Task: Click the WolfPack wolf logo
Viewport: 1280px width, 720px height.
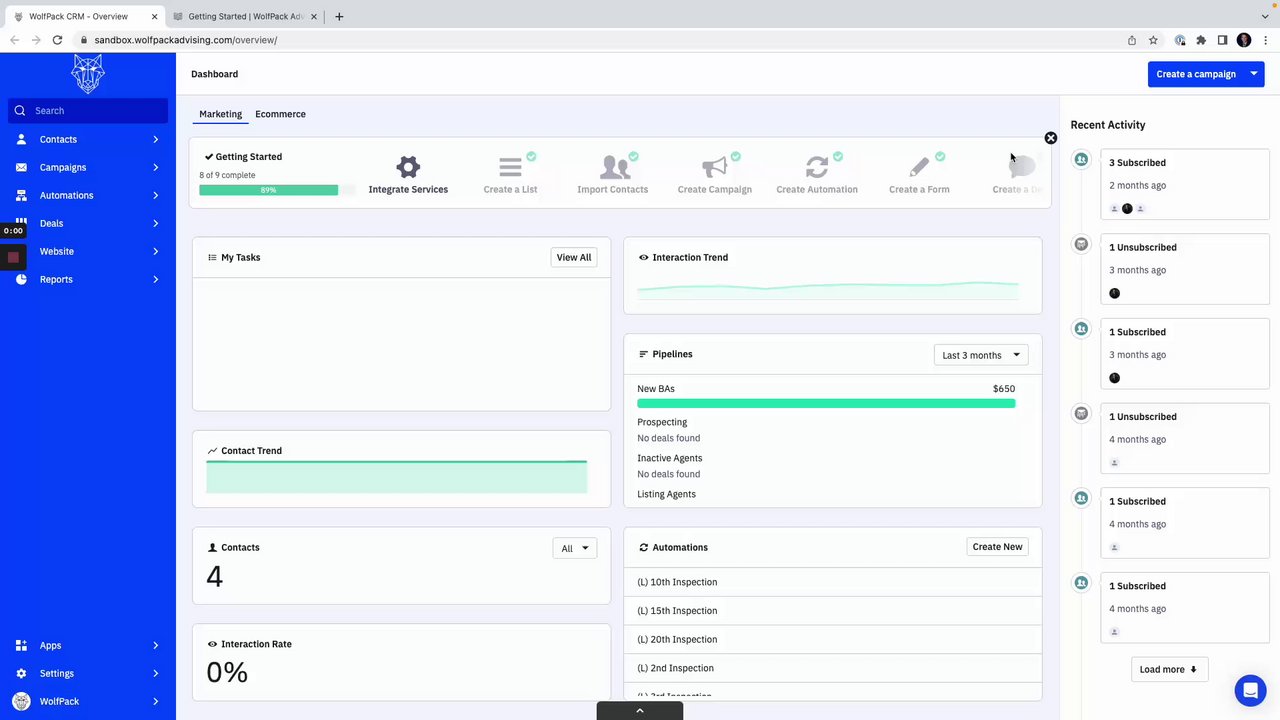Action: click(88, 74)
